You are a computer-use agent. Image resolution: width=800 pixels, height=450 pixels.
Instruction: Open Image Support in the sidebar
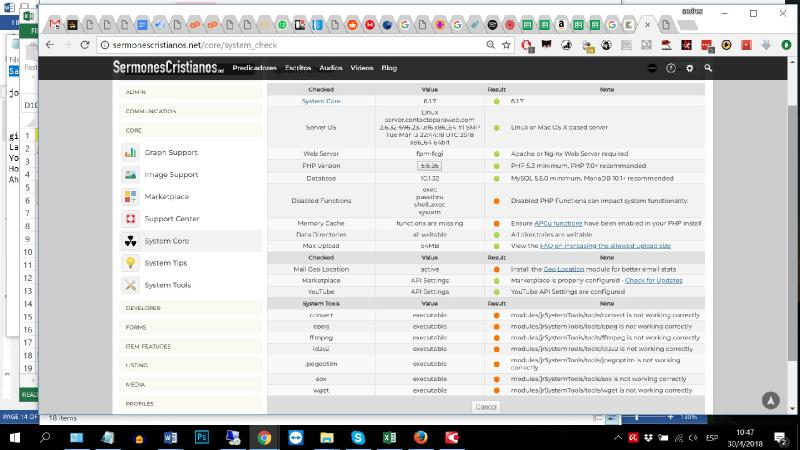pyautogui.click(x=170, y=175)
